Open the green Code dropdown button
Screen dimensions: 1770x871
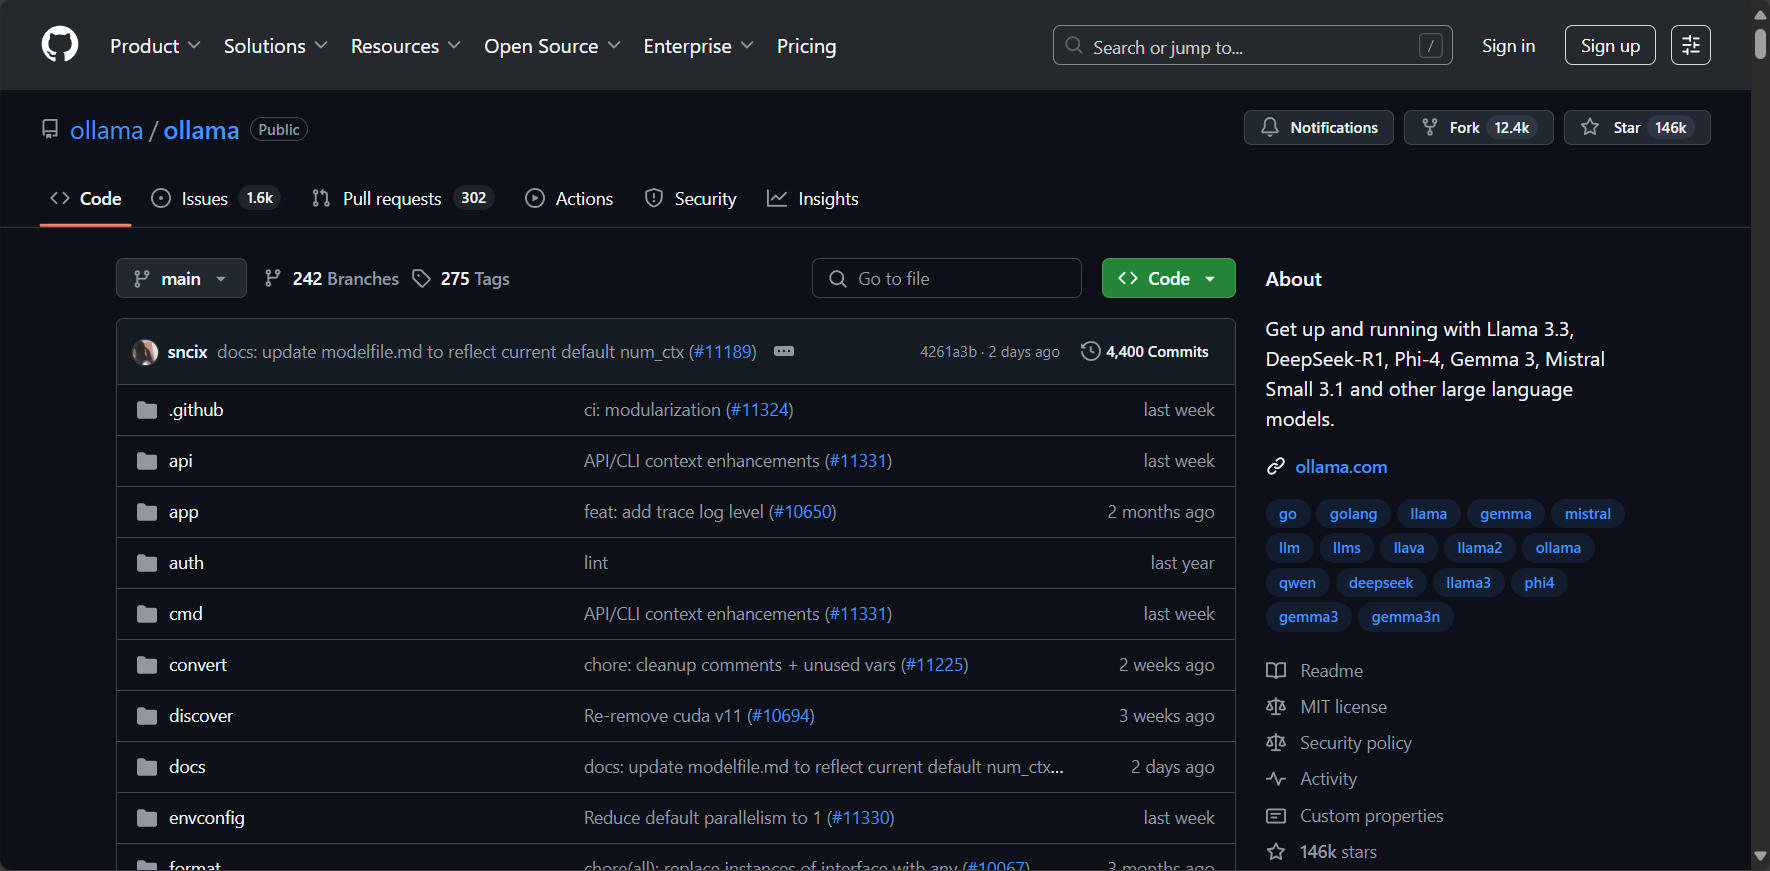[x=1168, y=278]
